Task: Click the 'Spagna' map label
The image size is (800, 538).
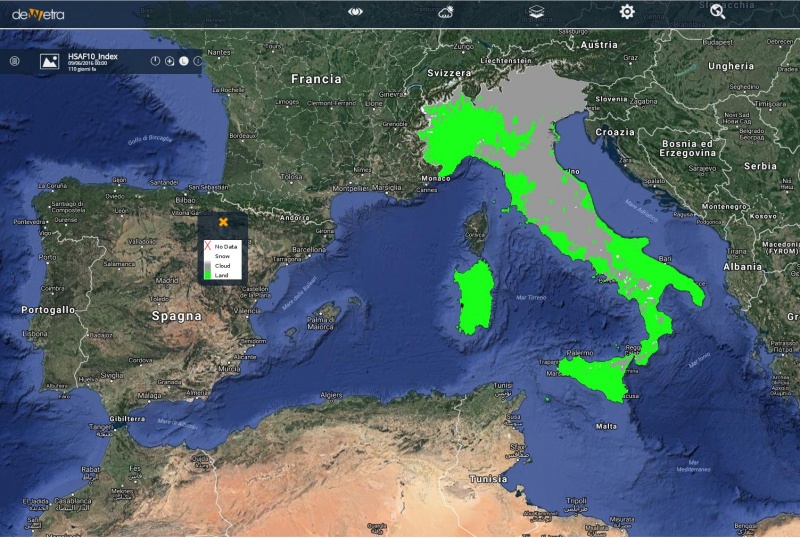Action: 177,316
